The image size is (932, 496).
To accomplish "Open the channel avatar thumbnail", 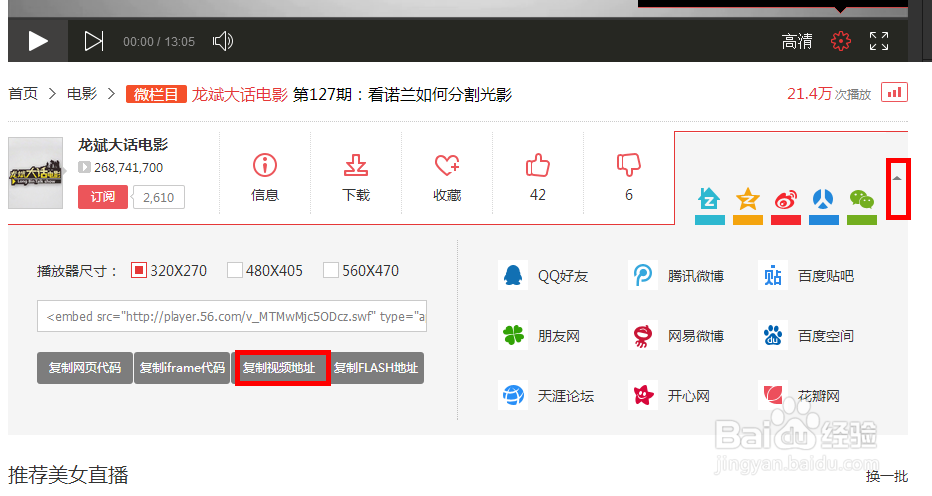I will 36,173.
